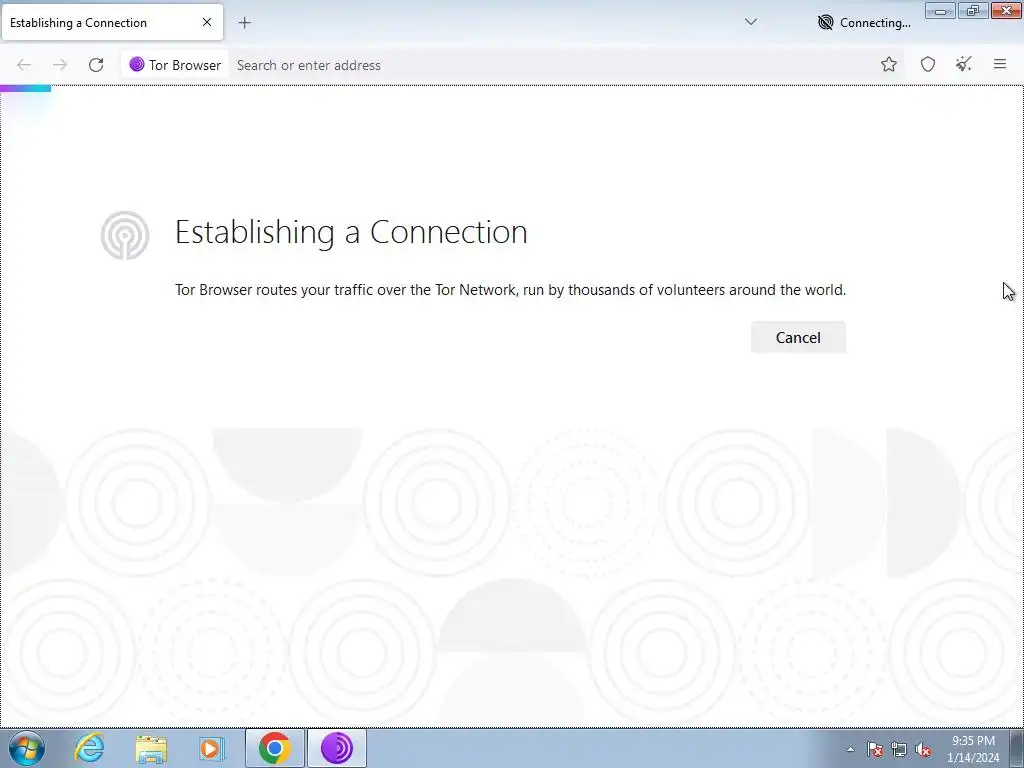Click the Connecting... status indicator

(863, 23)
